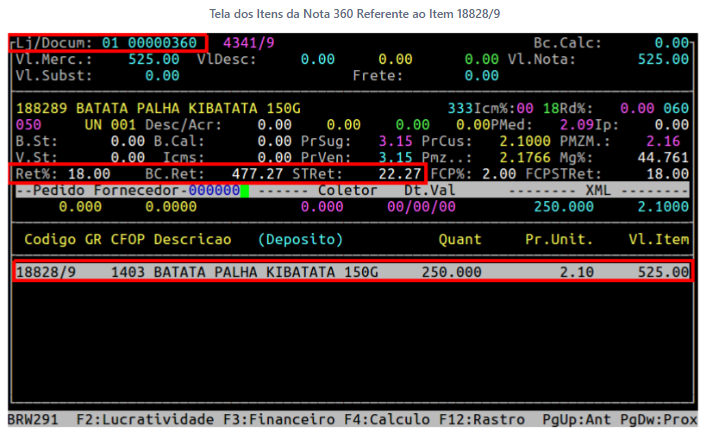Click the magenta 4341/9 code
Image resolution: width=705 pixels, height=432 pixels.
pos(249,43)
